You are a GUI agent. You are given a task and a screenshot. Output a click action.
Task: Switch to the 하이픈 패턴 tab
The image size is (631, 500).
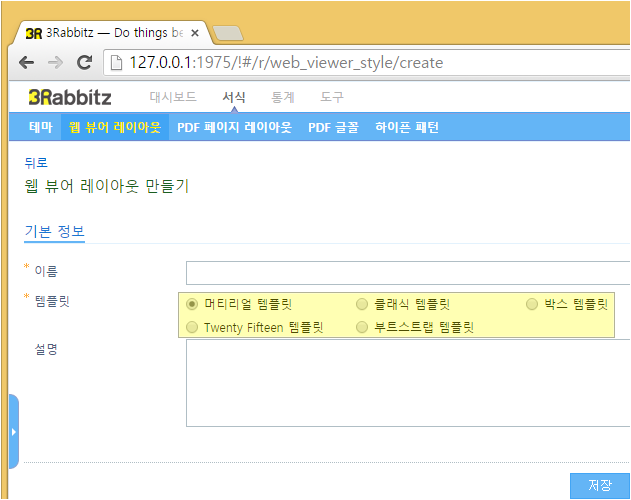tap(407, 127)
